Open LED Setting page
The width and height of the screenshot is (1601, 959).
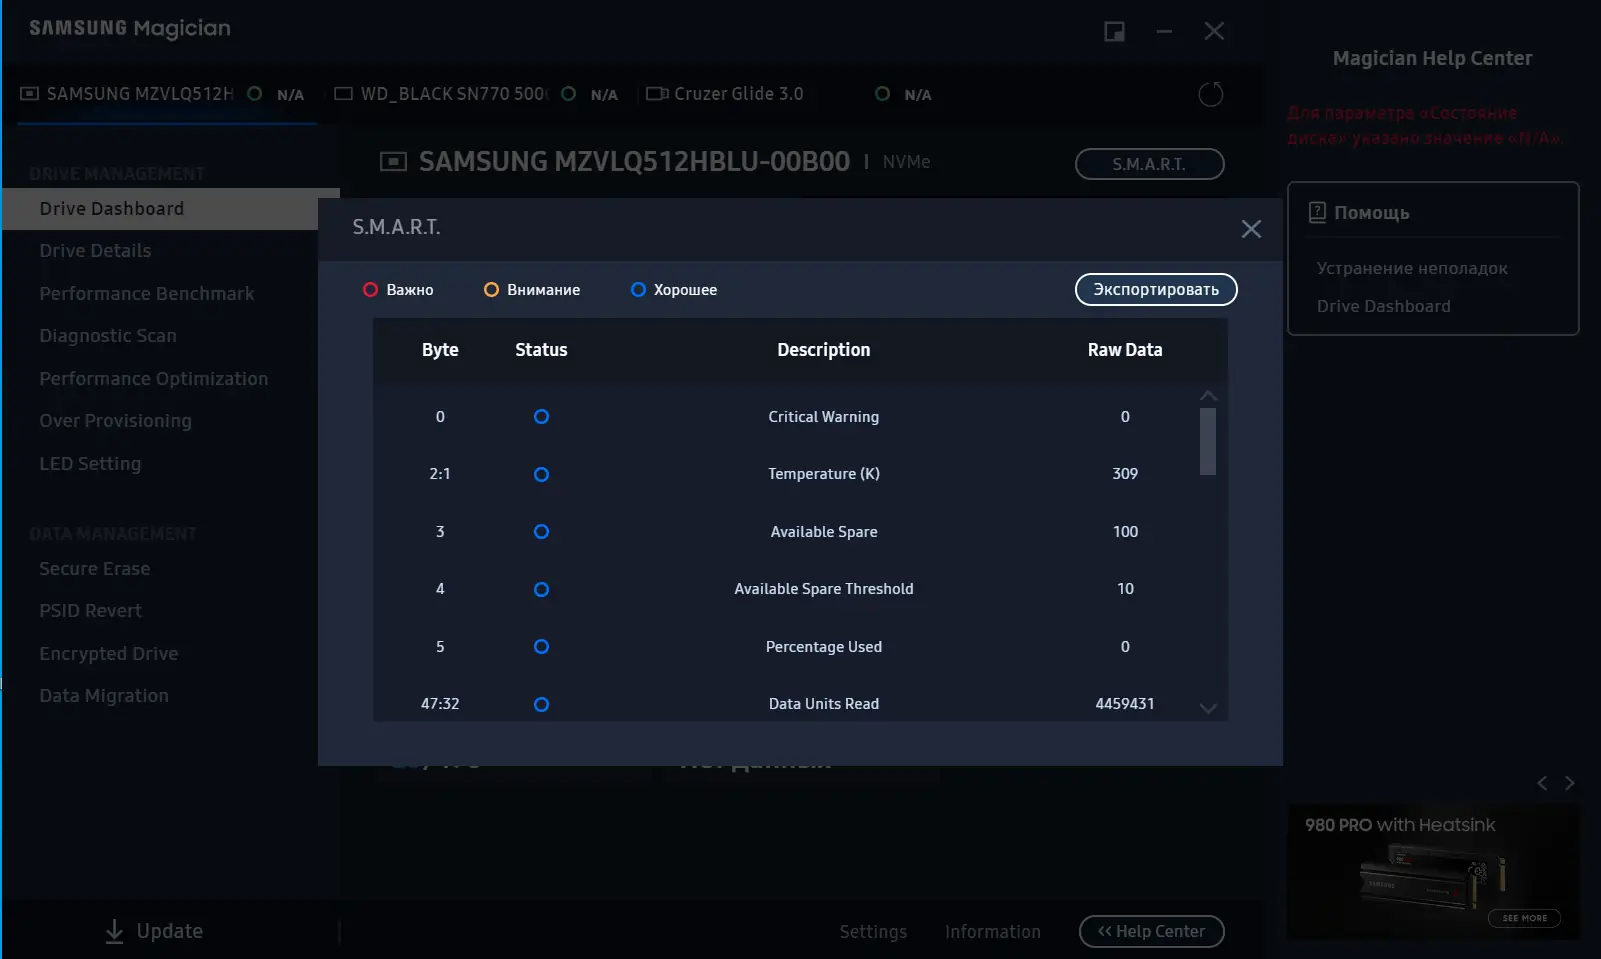tap(90, 464)
